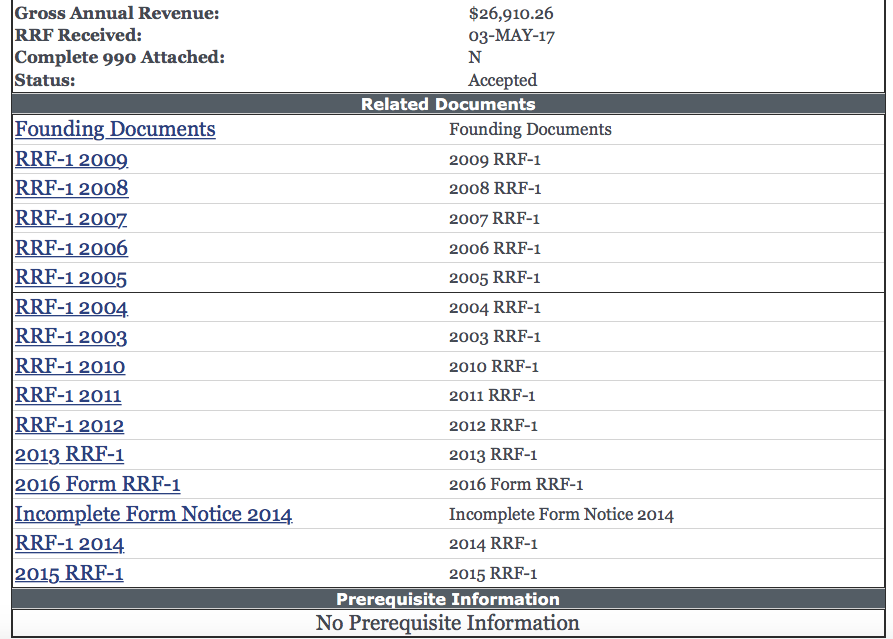Open the RRF-1 2004 filing link
The height and width of the screenshot is (639, 893).
71,308
